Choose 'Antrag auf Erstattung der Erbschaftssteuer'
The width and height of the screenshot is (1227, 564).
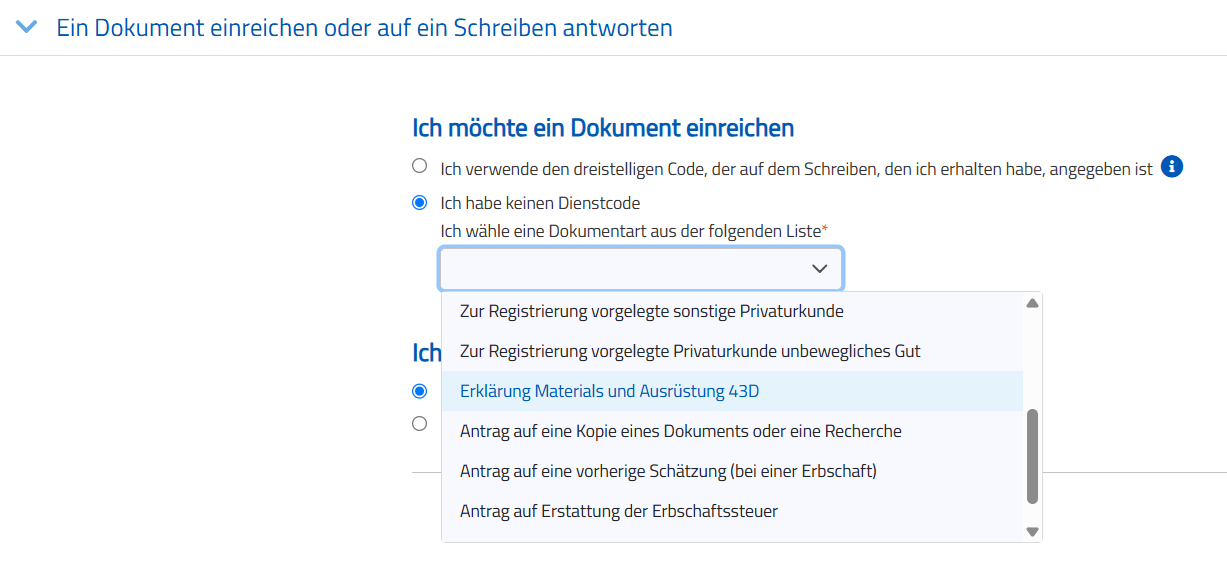618,511
